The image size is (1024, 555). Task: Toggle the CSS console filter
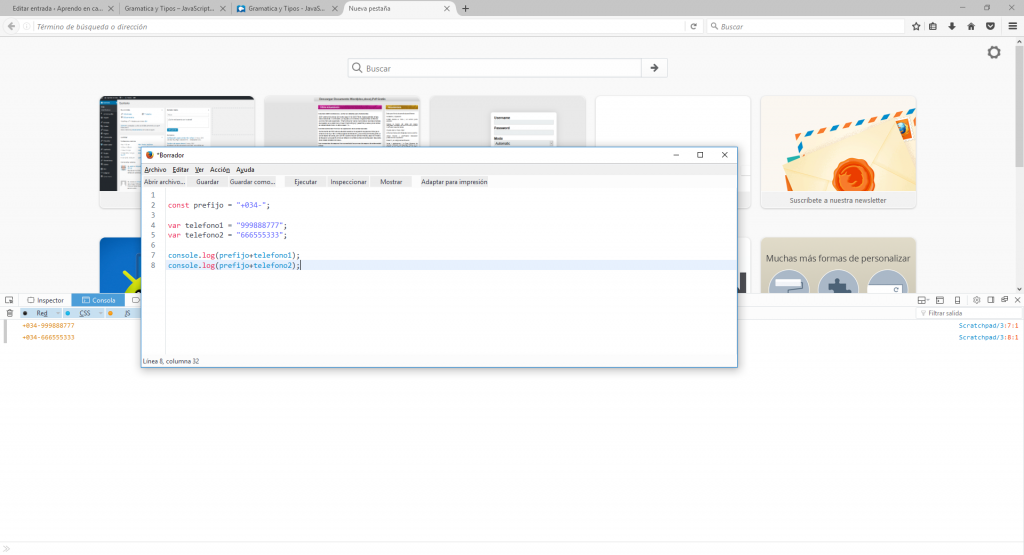point(85,313)
